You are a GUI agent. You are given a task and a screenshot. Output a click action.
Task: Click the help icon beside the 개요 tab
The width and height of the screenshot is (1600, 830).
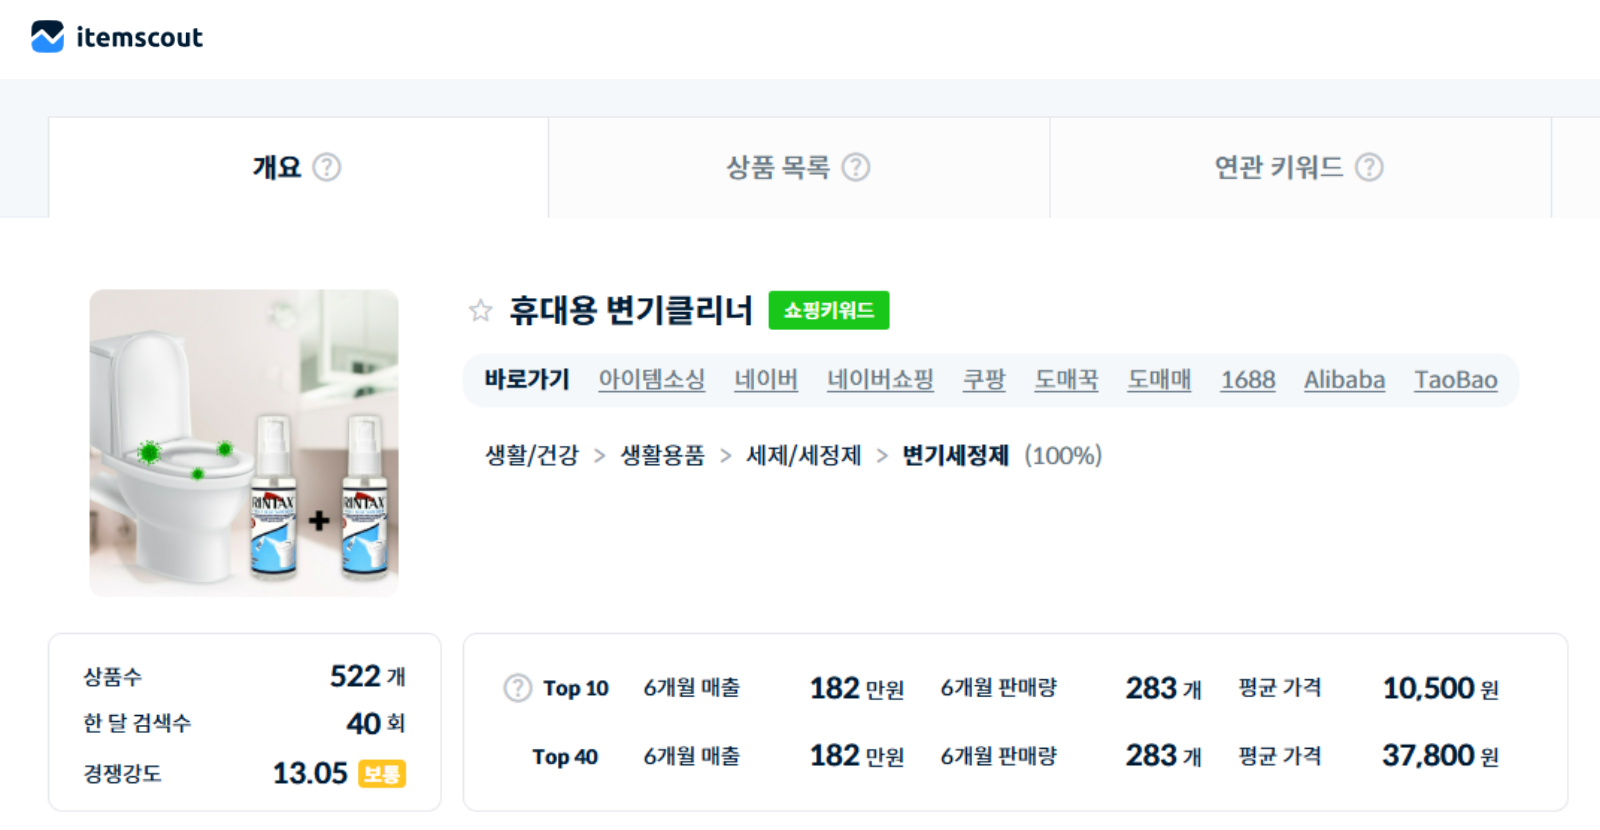(327, 167)
